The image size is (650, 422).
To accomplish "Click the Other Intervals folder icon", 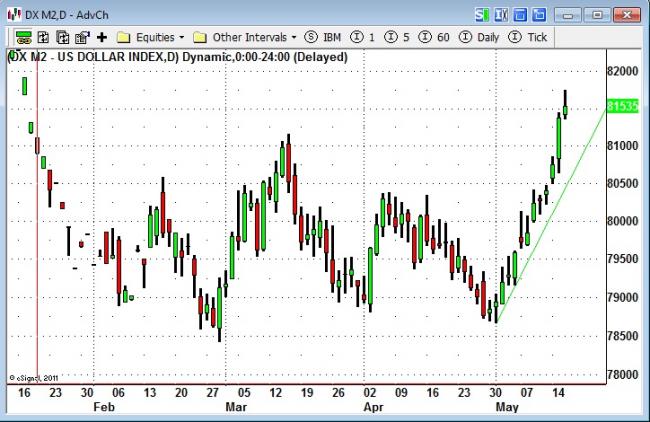I will pos(200,38).
